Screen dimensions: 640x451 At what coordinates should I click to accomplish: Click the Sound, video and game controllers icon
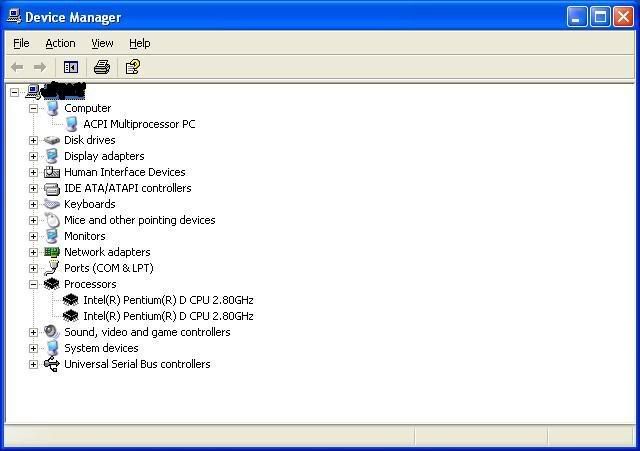(x=52, y=332)
